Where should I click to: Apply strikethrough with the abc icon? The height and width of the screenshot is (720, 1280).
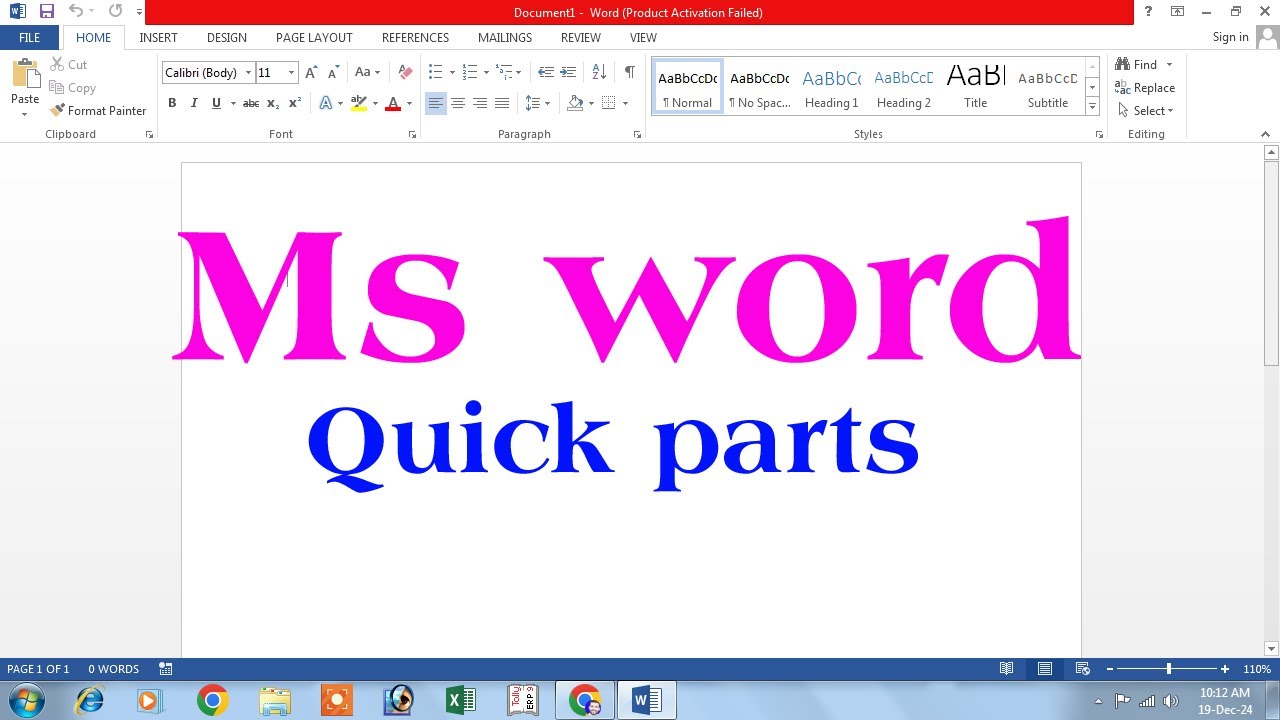point(251,103)
